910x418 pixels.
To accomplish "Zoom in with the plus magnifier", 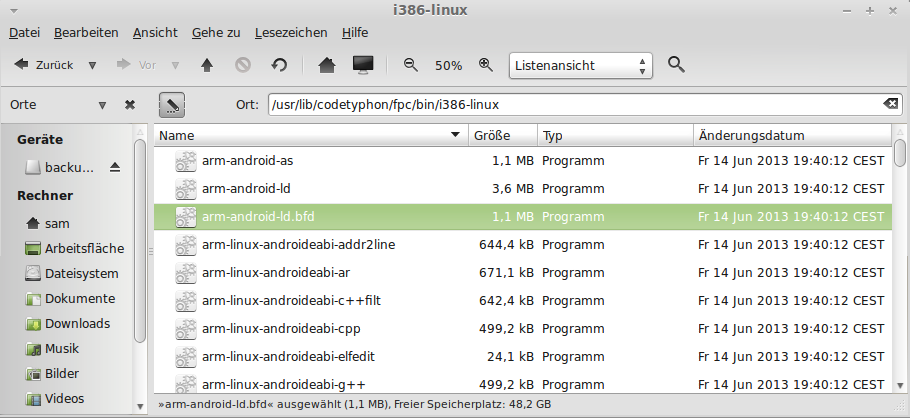I will coord(486,65).
